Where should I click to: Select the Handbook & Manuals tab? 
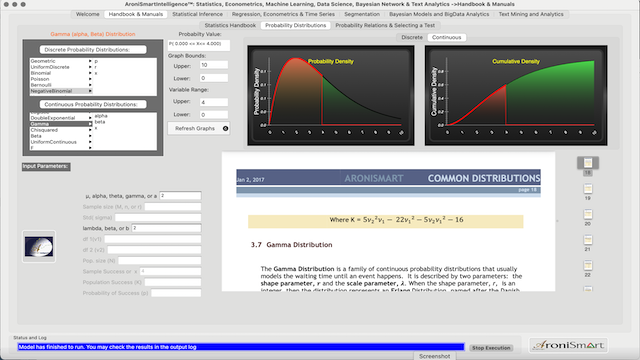coord(136,14)
